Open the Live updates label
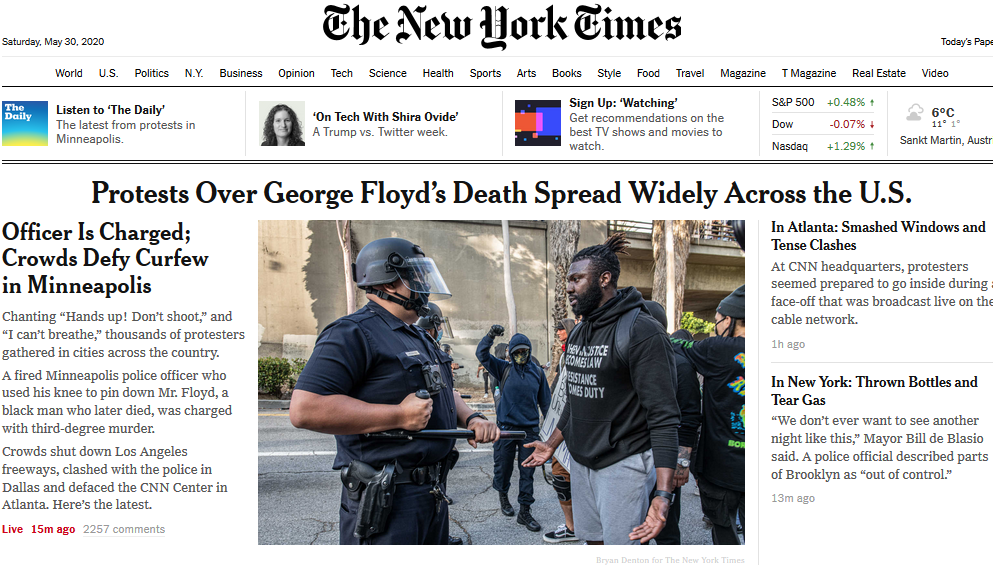The height and width of the screenshot is (565, 993). (x=12, y=530)
